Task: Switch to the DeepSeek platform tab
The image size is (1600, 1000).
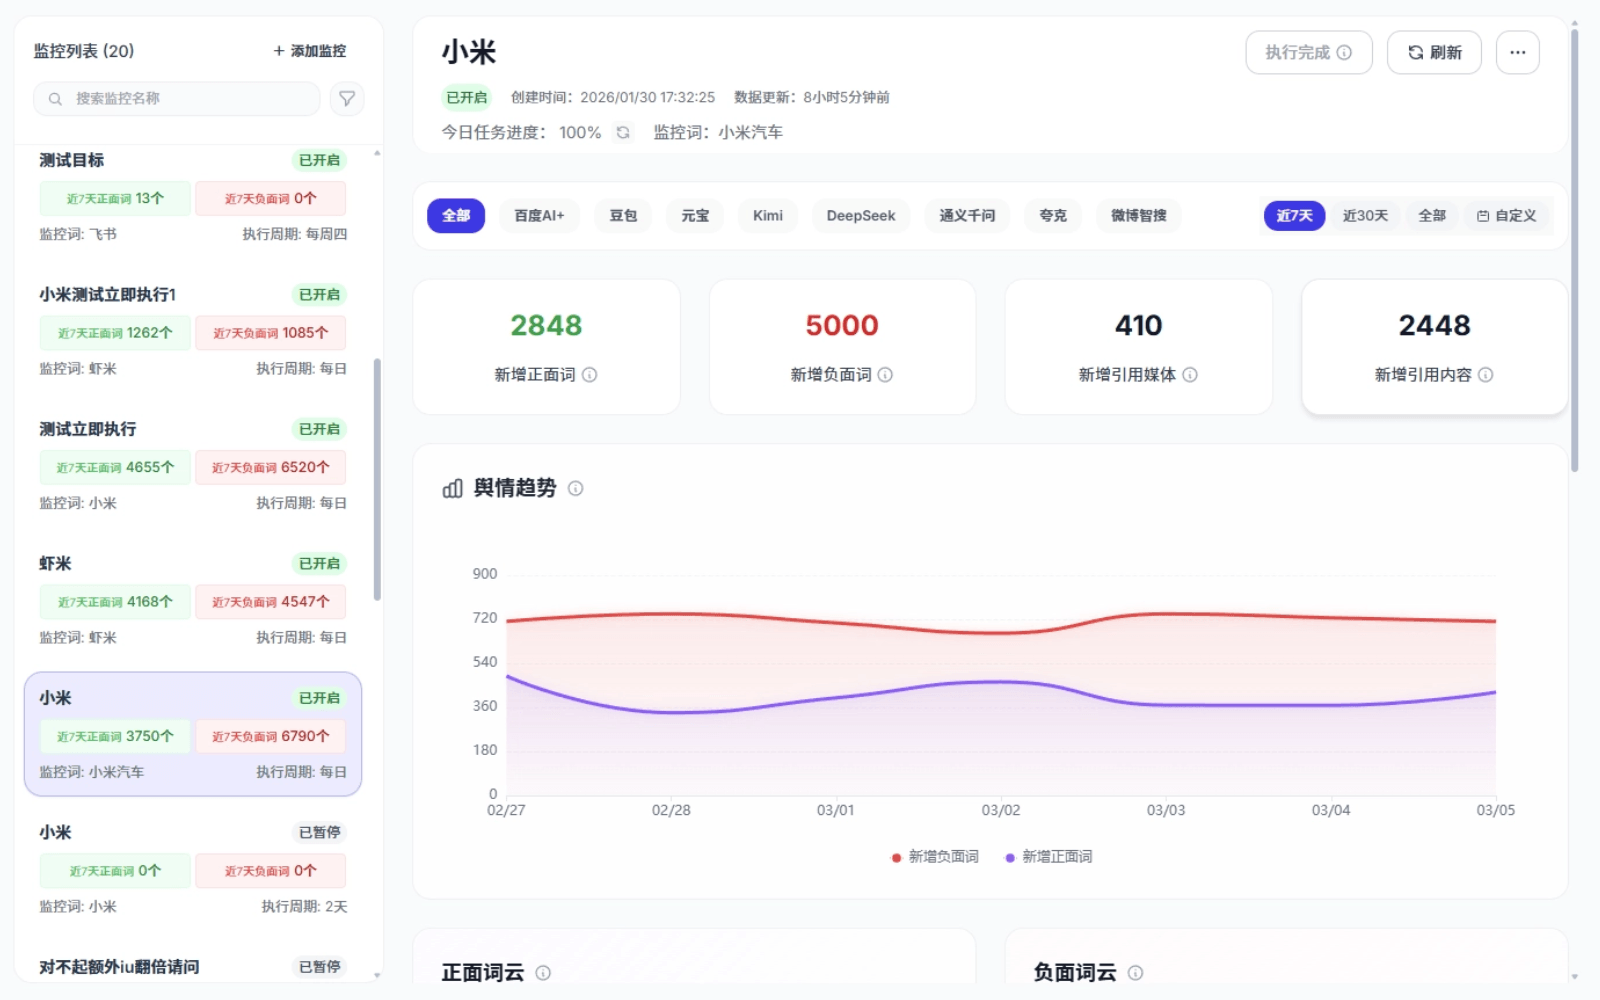Action: coord(860,216)
